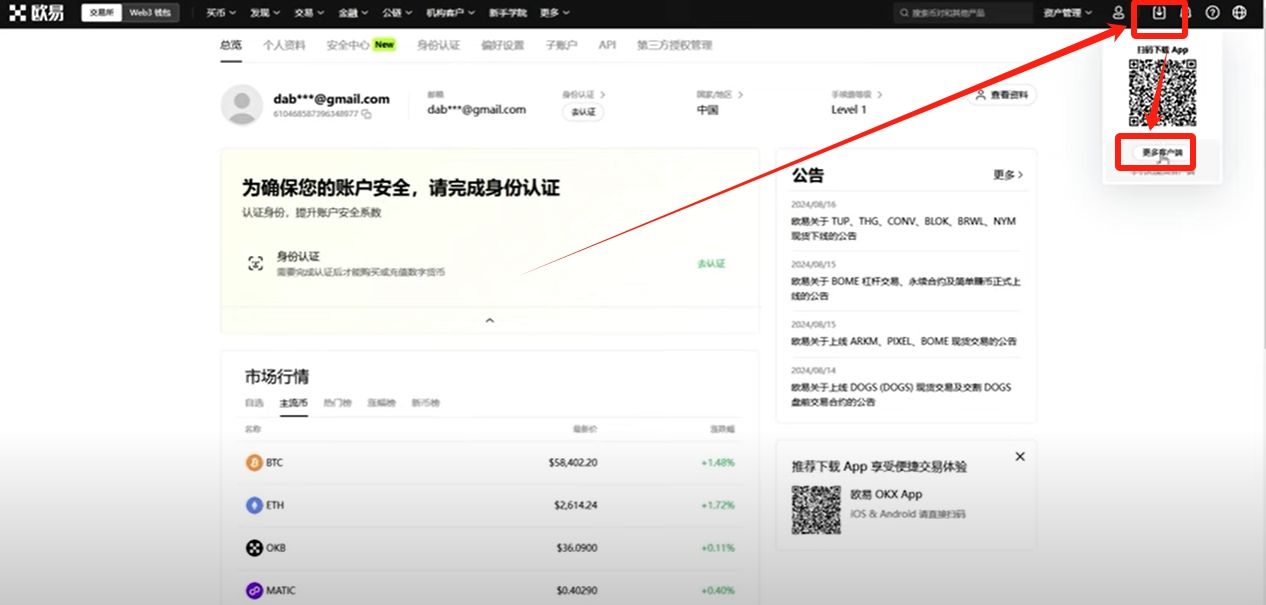
Task: Click the header search input field
Action: (964, 13)
